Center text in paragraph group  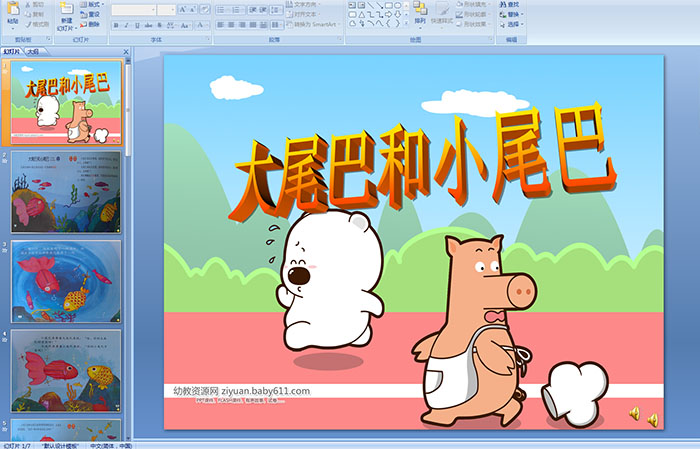click(231, 25)
